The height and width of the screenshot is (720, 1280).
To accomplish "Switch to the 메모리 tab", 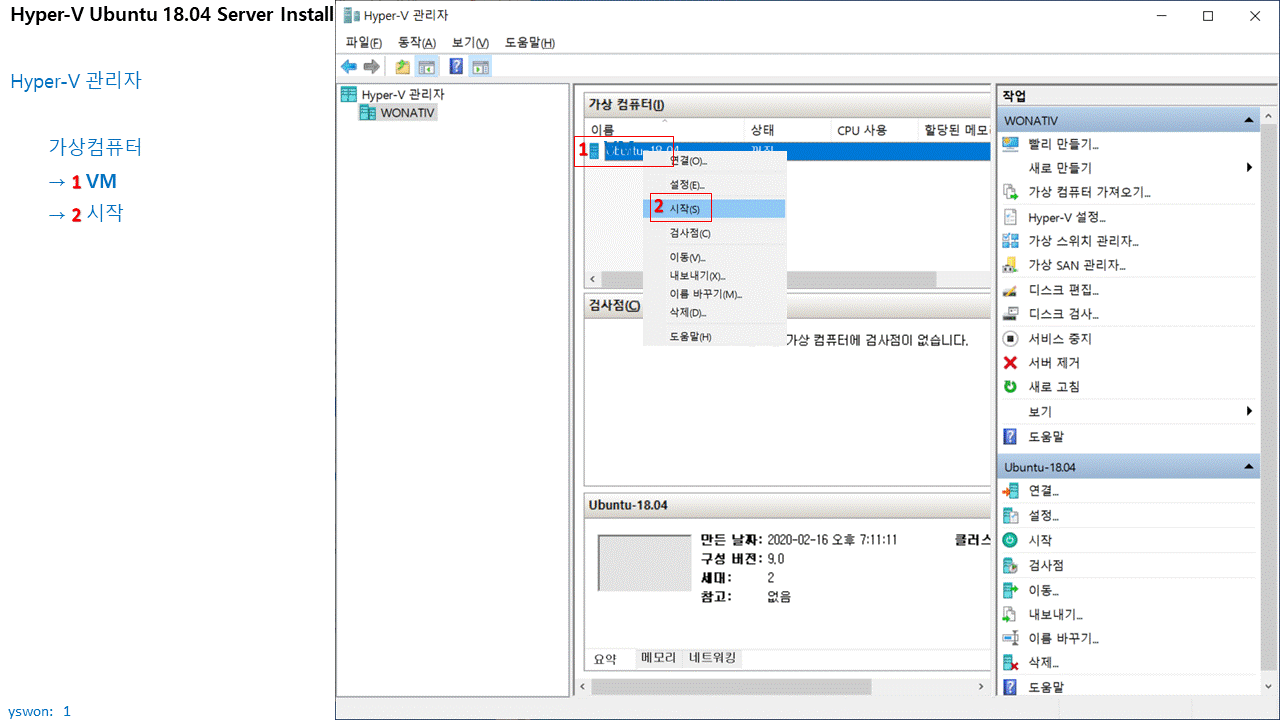I will coord(658,658).
